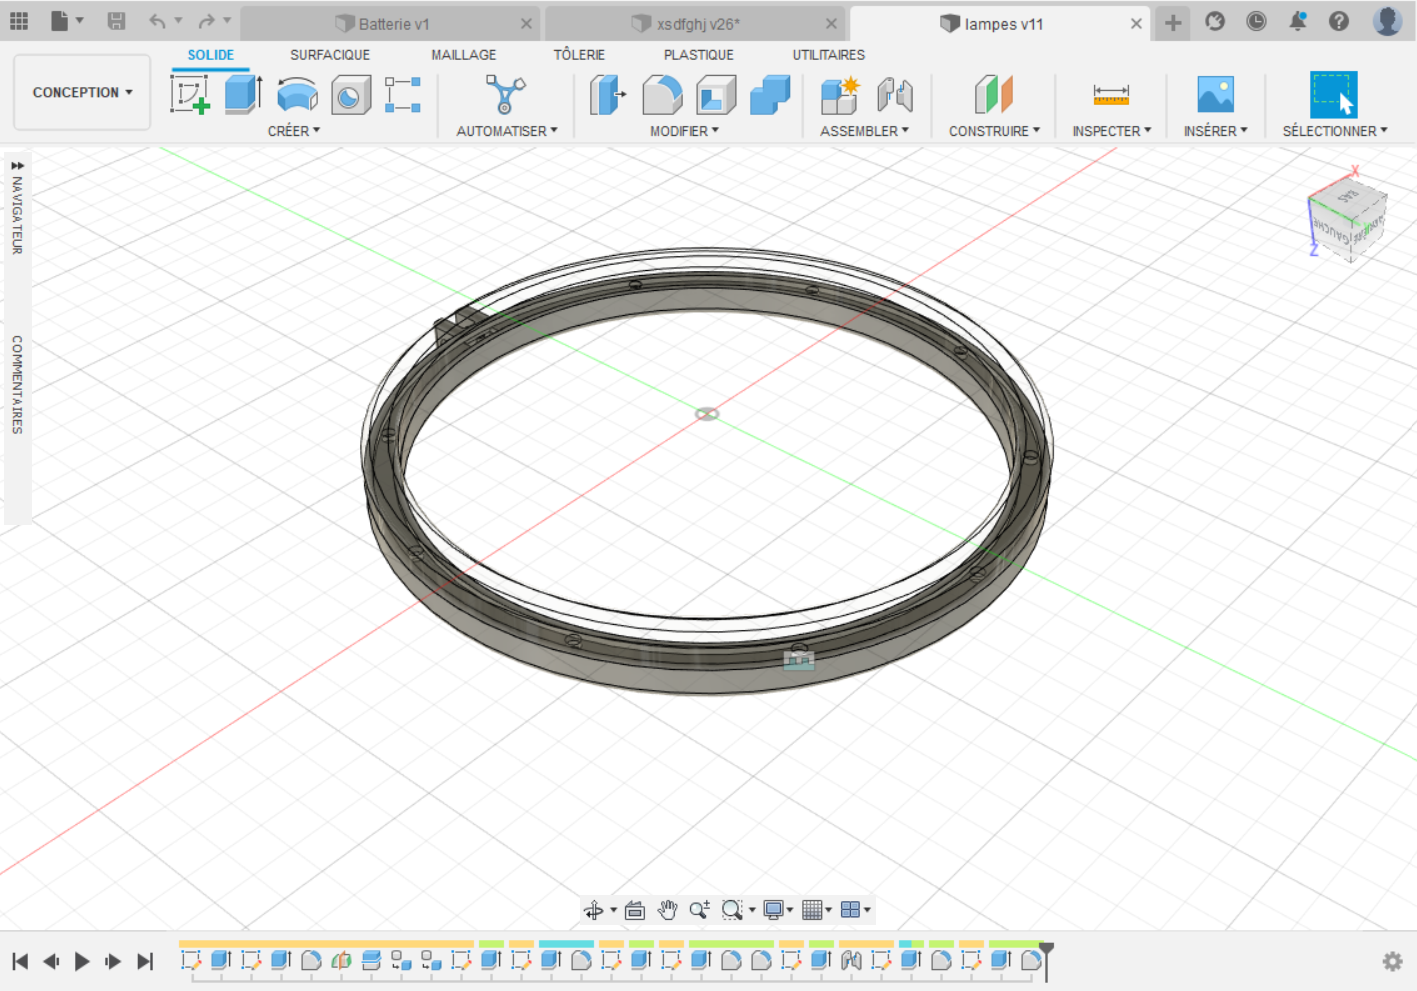1417x991 pixels.
Task: Open the Notifications bell
Action: point(1297,21)
